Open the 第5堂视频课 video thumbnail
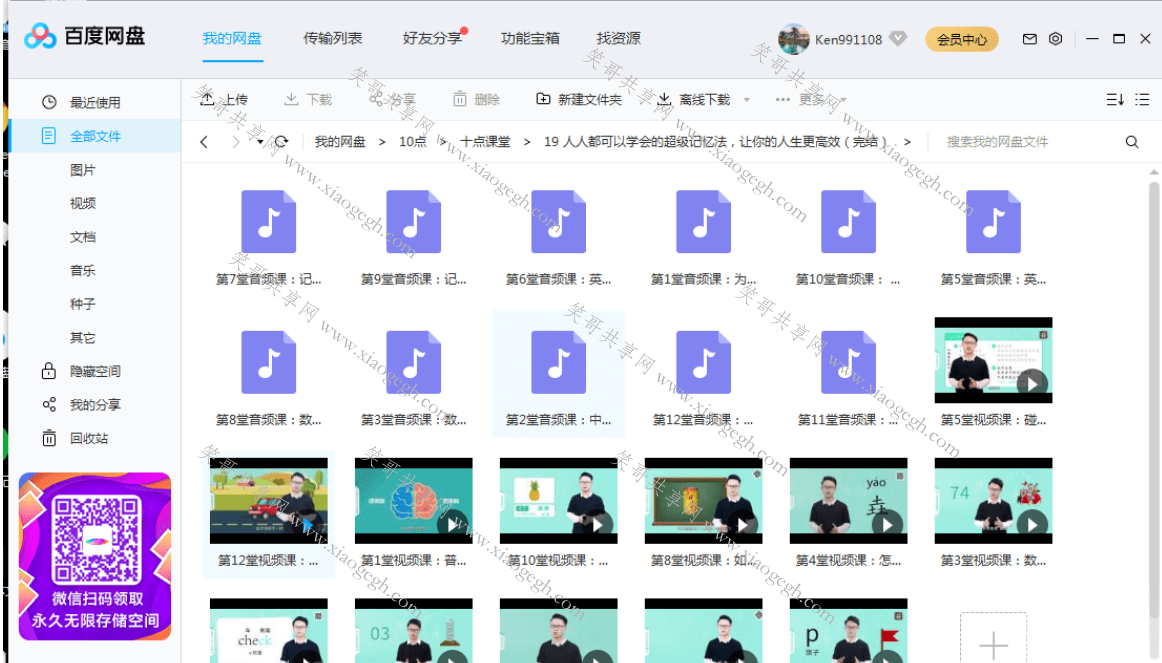The height and width of the screenshot is (663, 1162). [993, 360]
